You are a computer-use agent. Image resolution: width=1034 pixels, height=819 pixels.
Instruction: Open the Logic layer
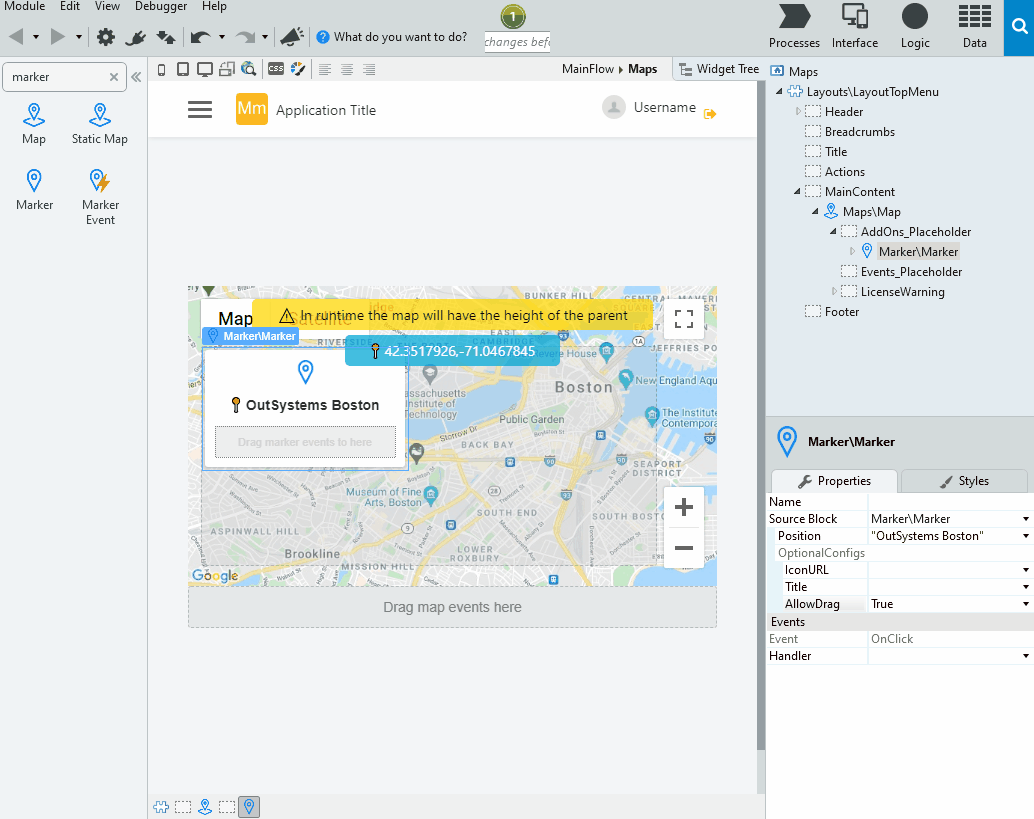click(915, 26)
